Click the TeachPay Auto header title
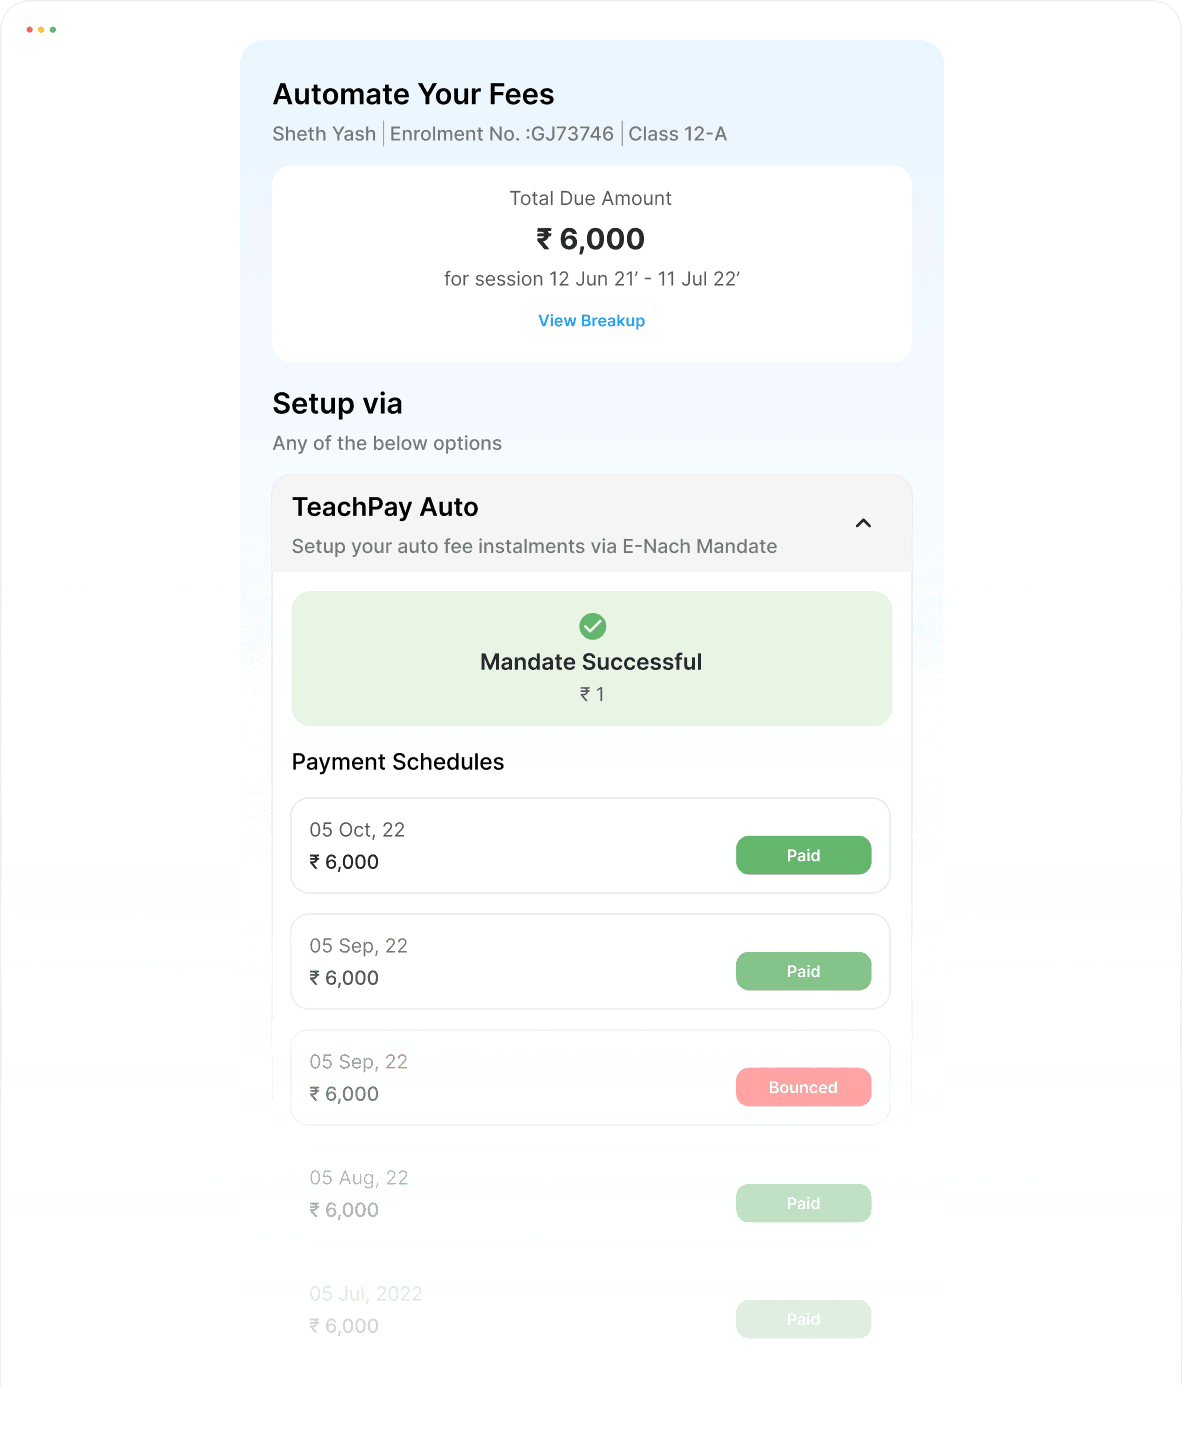The width and height of the screenshot is (1182, 1447). [385, 507]
